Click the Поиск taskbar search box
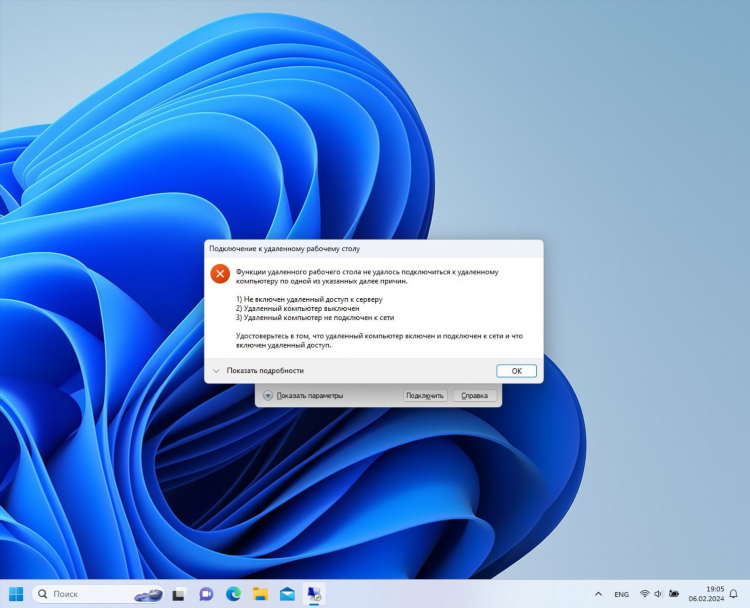Screen dimensions: 750x608 pos(98,594)
